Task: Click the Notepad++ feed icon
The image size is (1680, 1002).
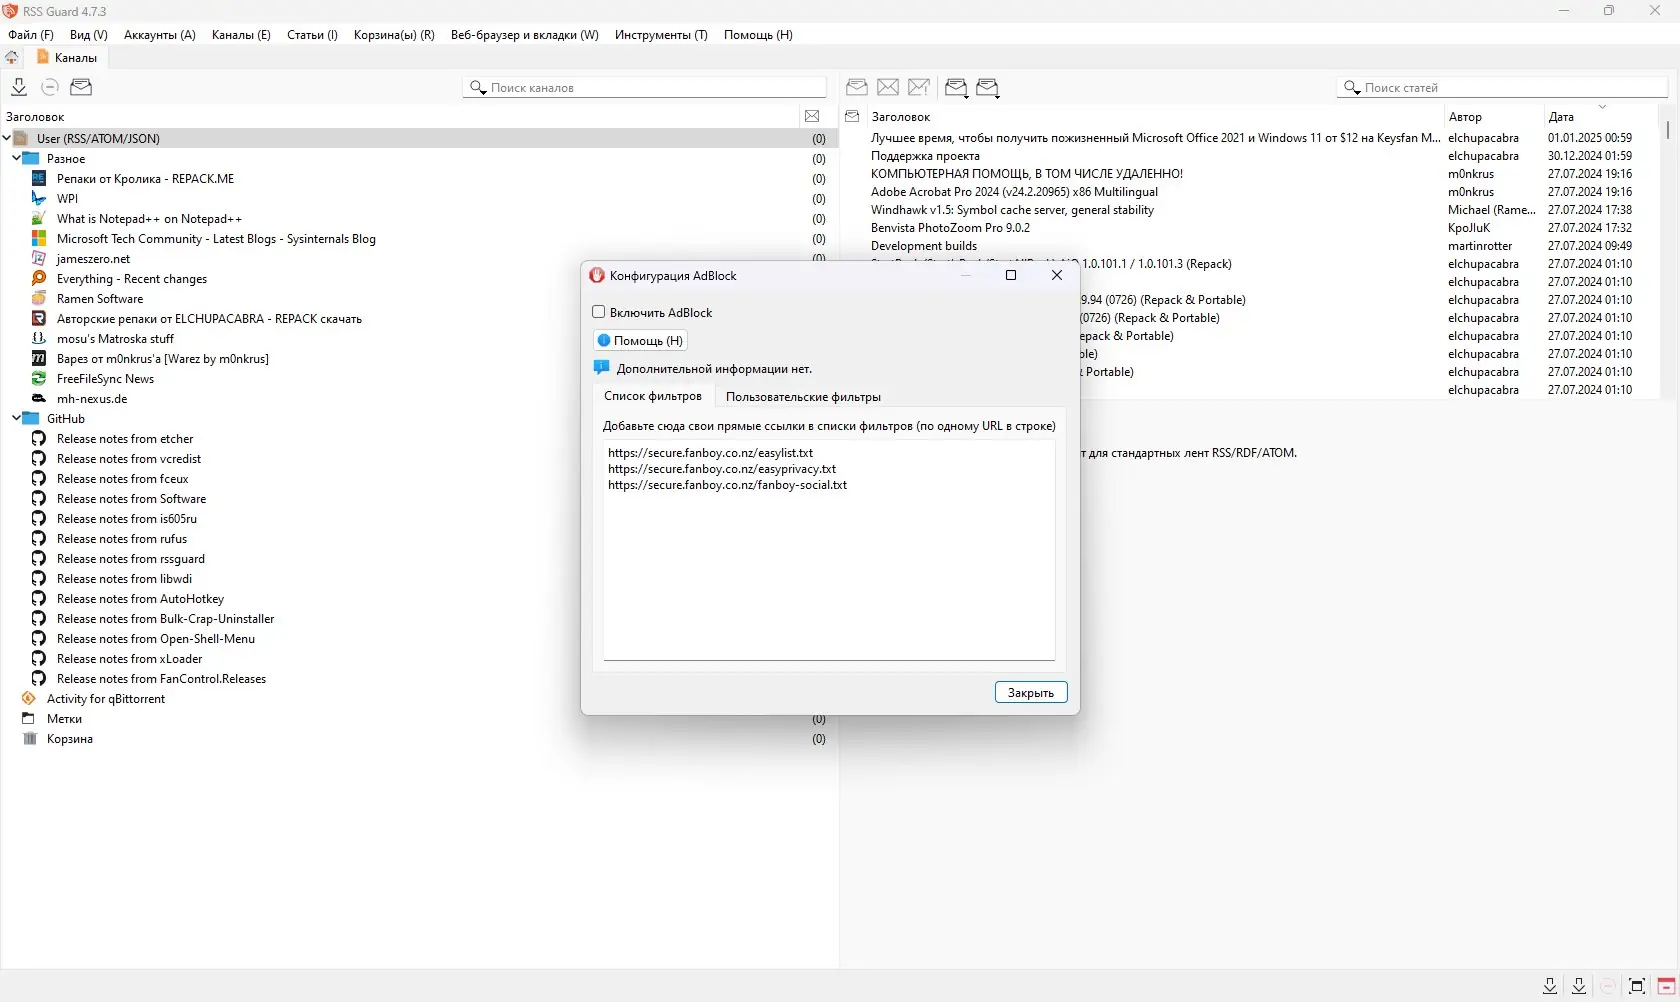Action: [x=39, y=219]
